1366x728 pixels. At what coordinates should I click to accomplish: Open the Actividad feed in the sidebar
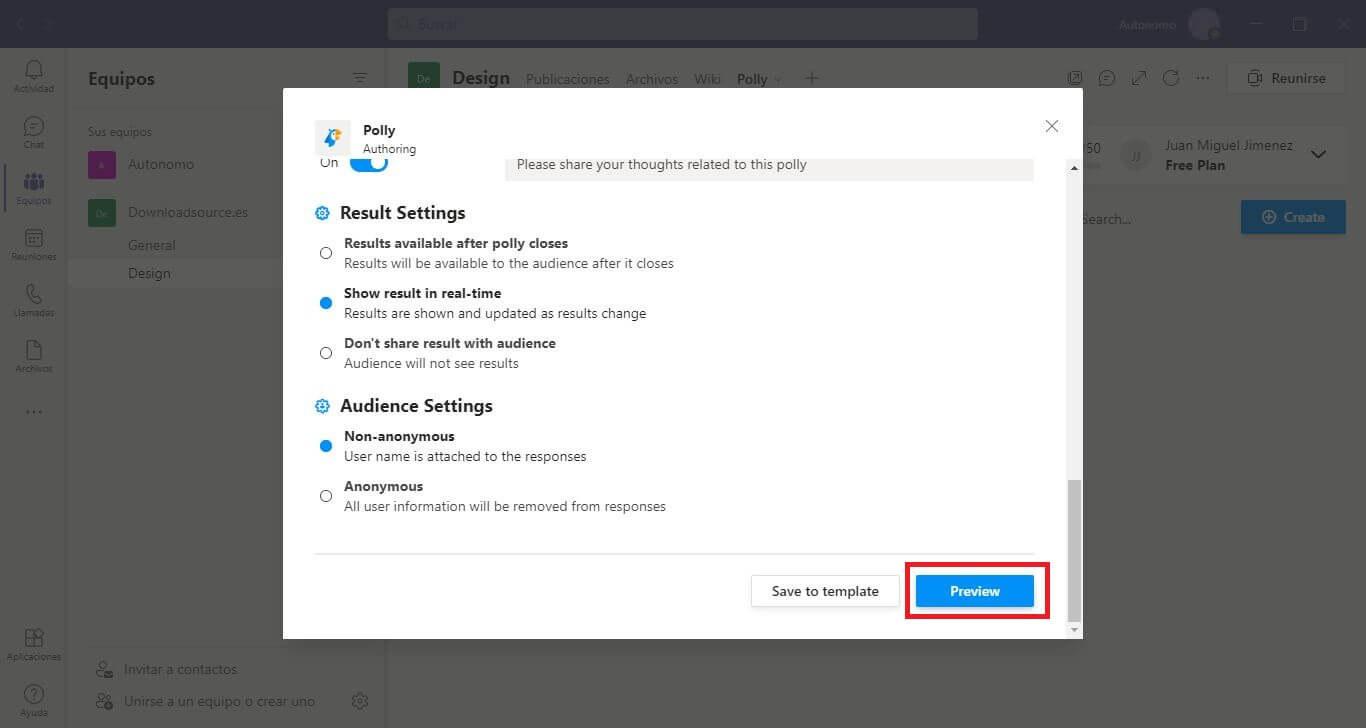(x=34, y=76)
